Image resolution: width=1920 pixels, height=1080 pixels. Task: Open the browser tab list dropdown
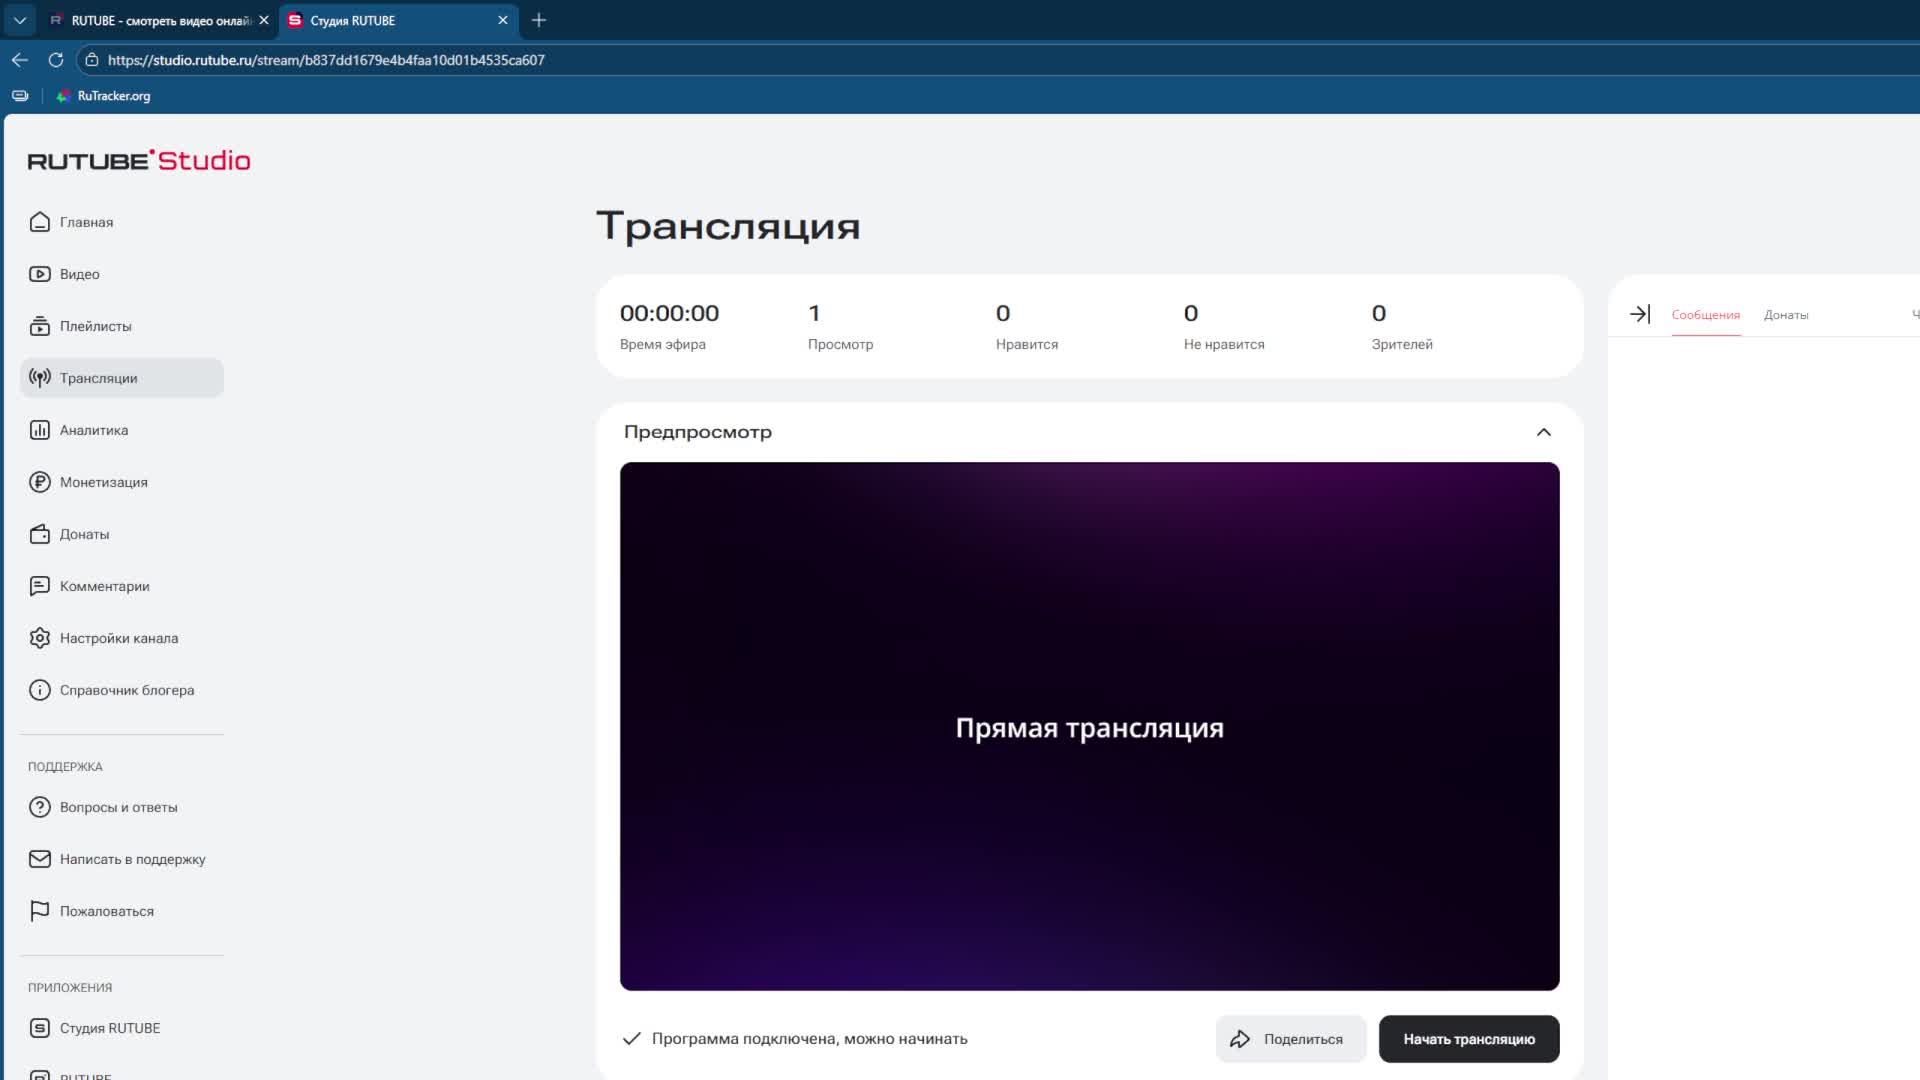pyautogui.click(x=20, y=20)
